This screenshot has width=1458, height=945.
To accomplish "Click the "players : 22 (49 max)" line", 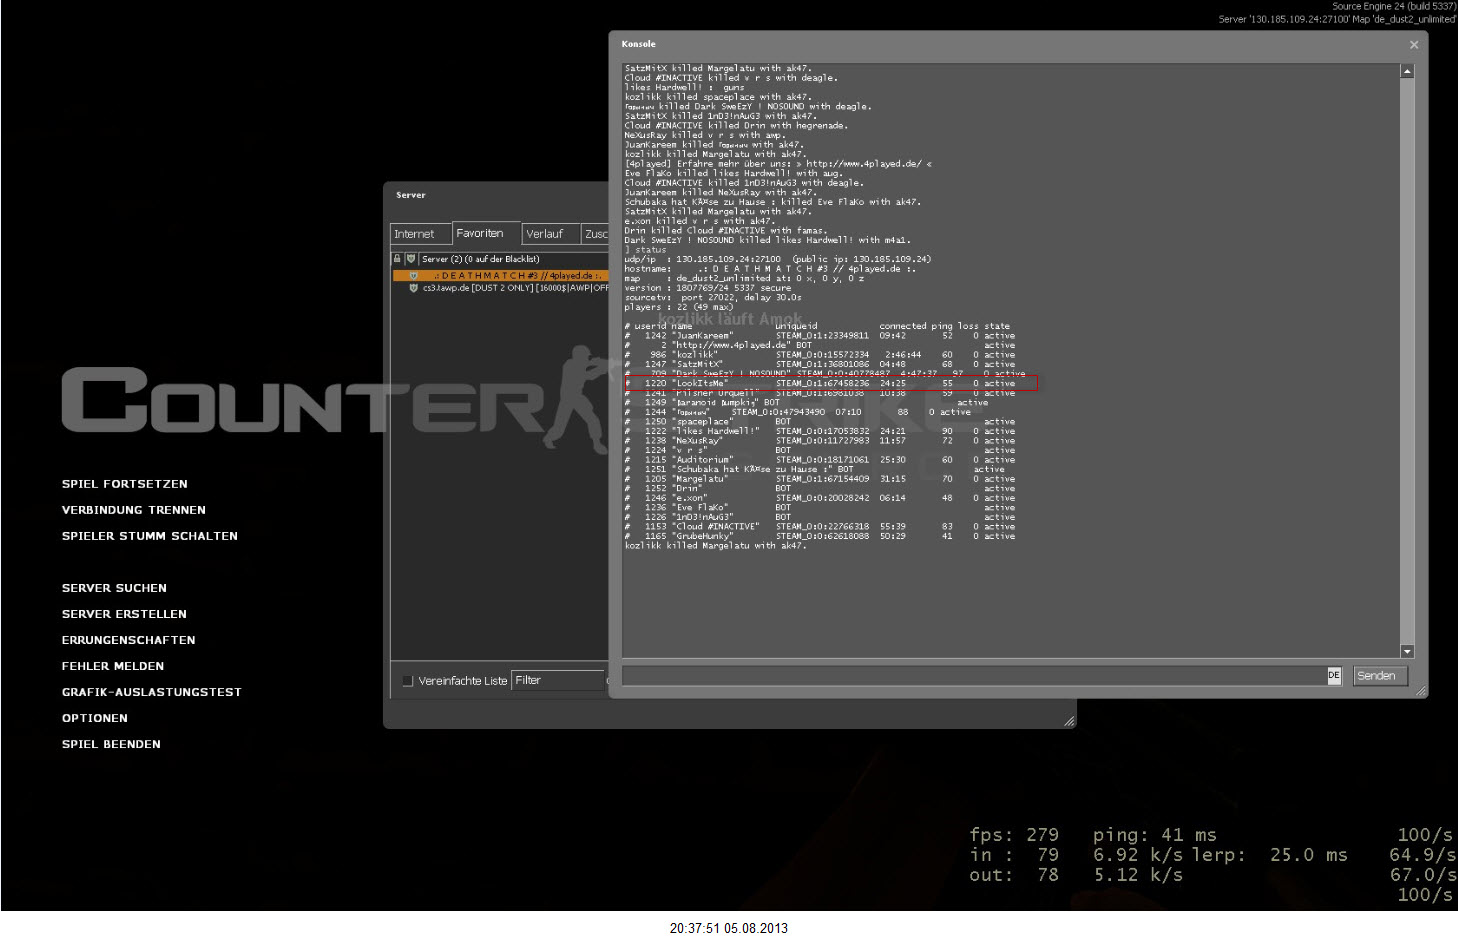I will (x=679, y=307).
